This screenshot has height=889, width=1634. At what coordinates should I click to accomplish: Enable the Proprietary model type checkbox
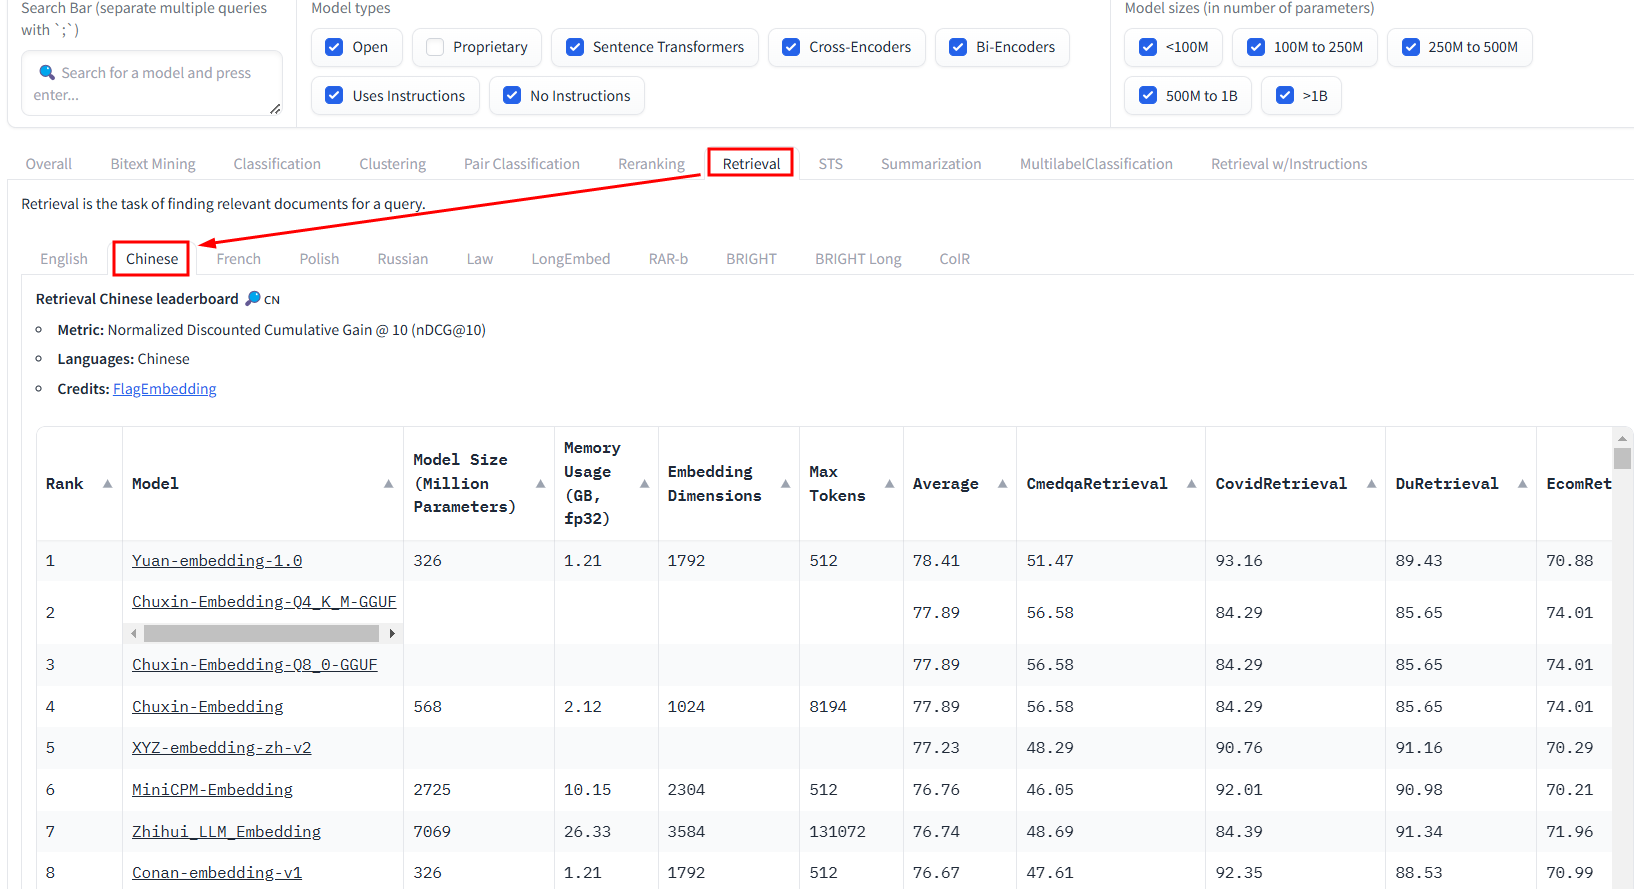(x=435, y=47)
